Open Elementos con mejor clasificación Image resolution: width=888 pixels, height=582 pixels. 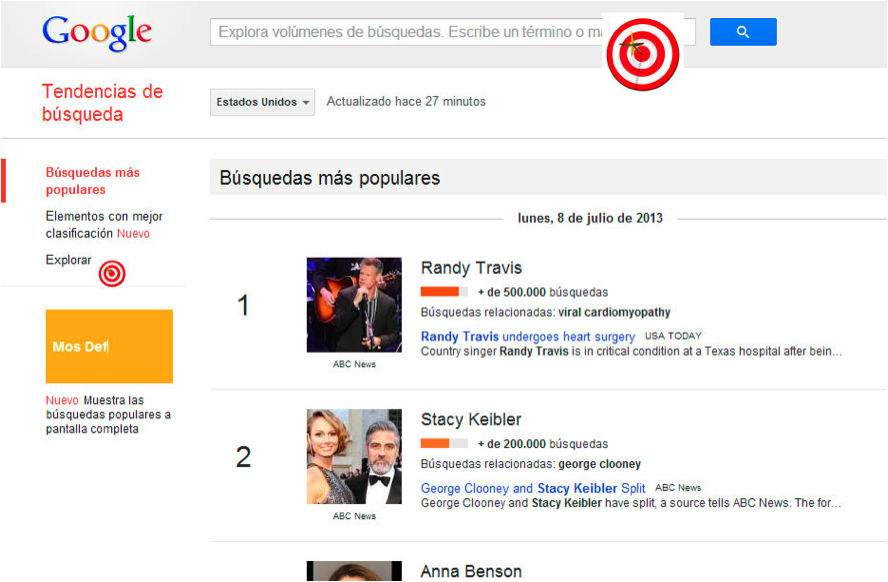pyautogui.click(x=103, y=225)
